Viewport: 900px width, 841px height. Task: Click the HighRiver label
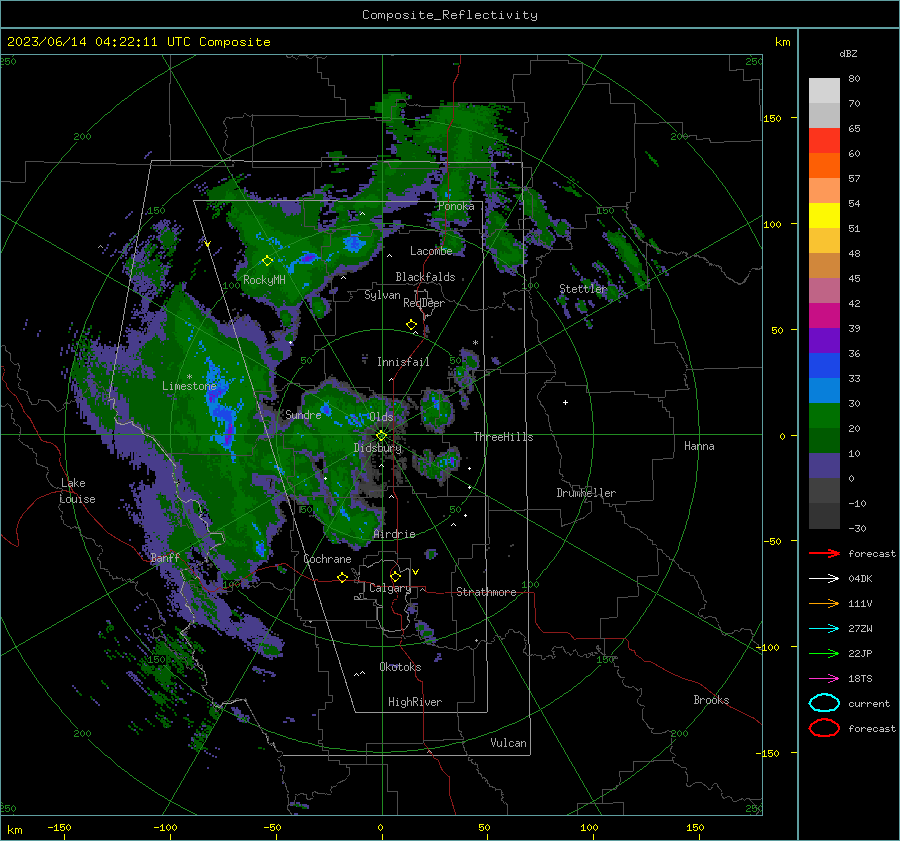tap(415, 702)
